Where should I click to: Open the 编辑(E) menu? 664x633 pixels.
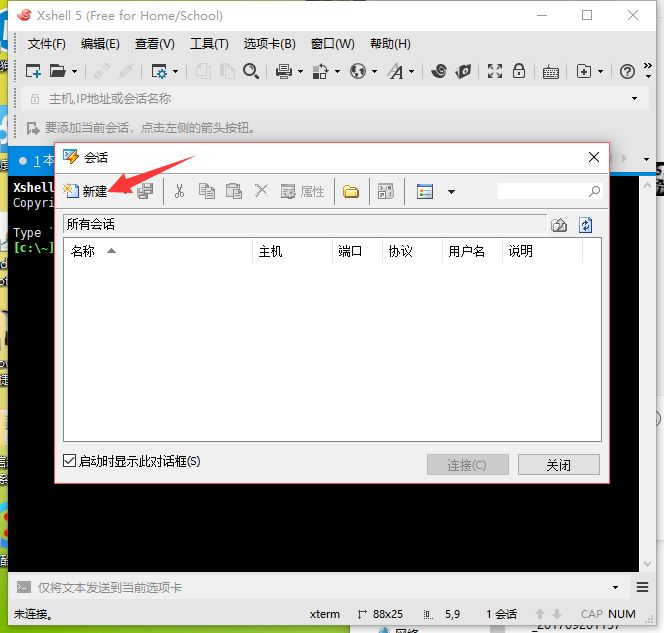[100, 44]
